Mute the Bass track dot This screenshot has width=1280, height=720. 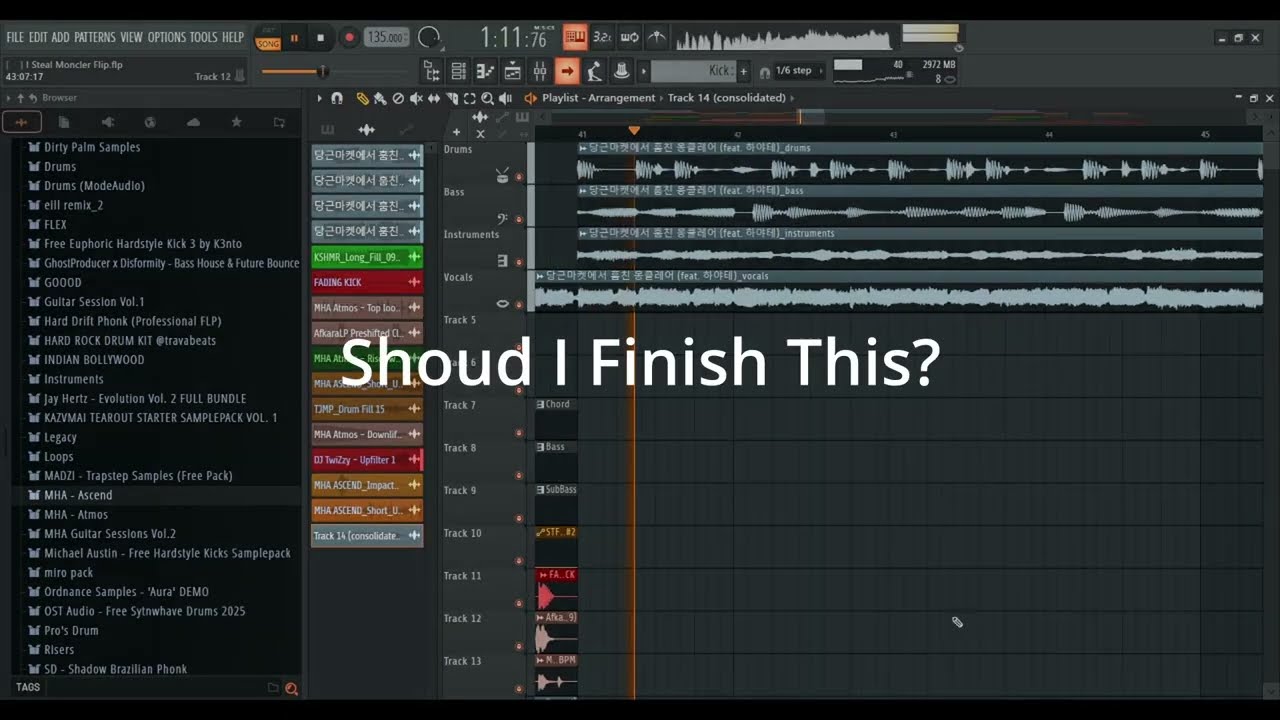[518, 220]
